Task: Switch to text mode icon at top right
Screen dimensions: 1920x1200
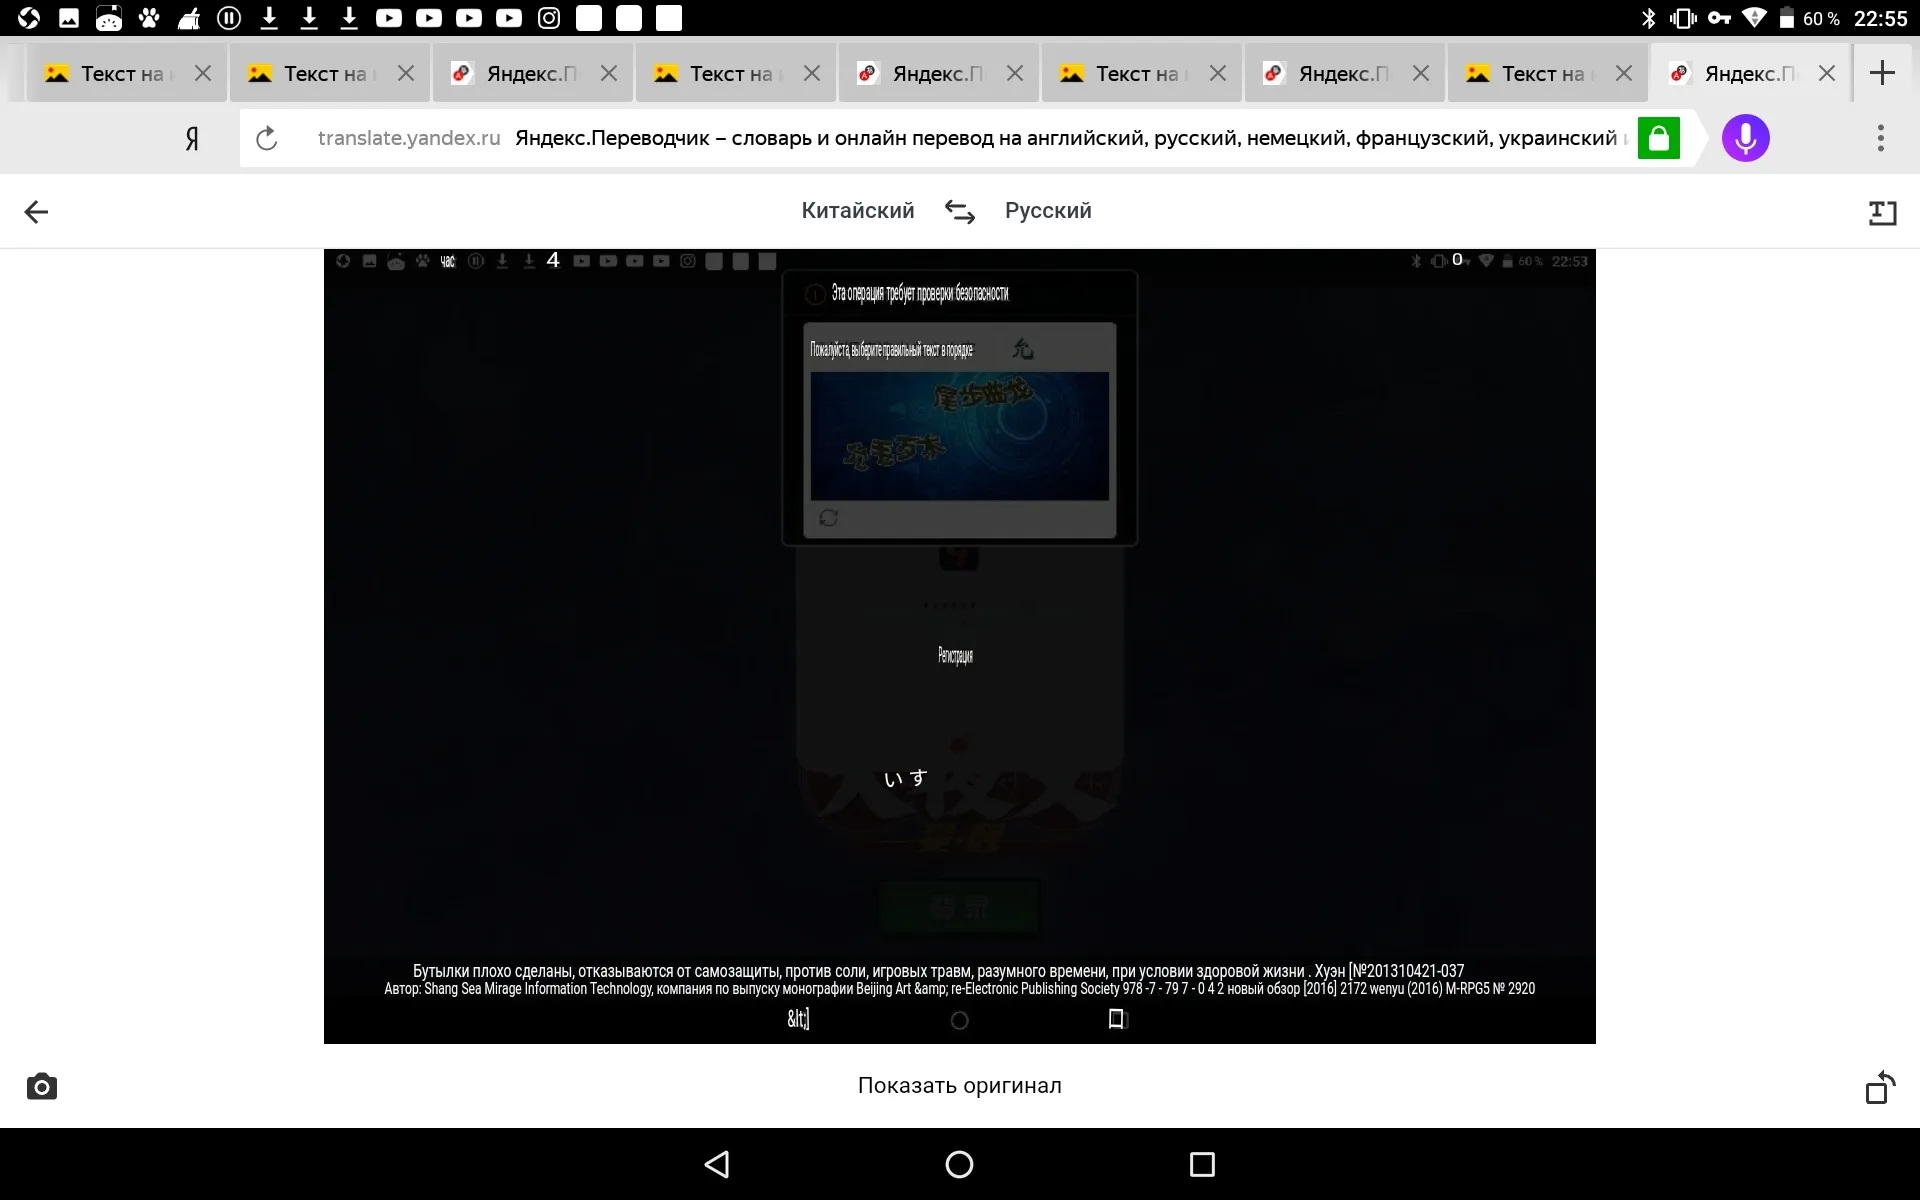Action: [x=1882, y=212]
